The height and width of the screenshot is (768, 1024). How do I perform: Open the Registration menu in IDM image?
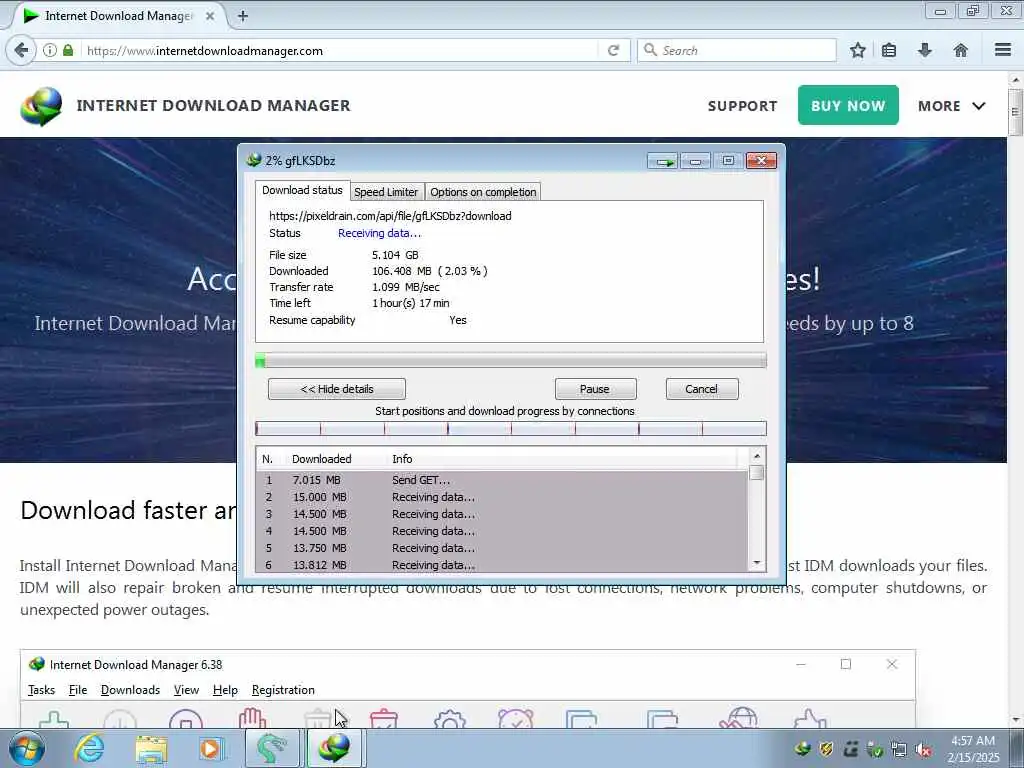click(283, 690)
